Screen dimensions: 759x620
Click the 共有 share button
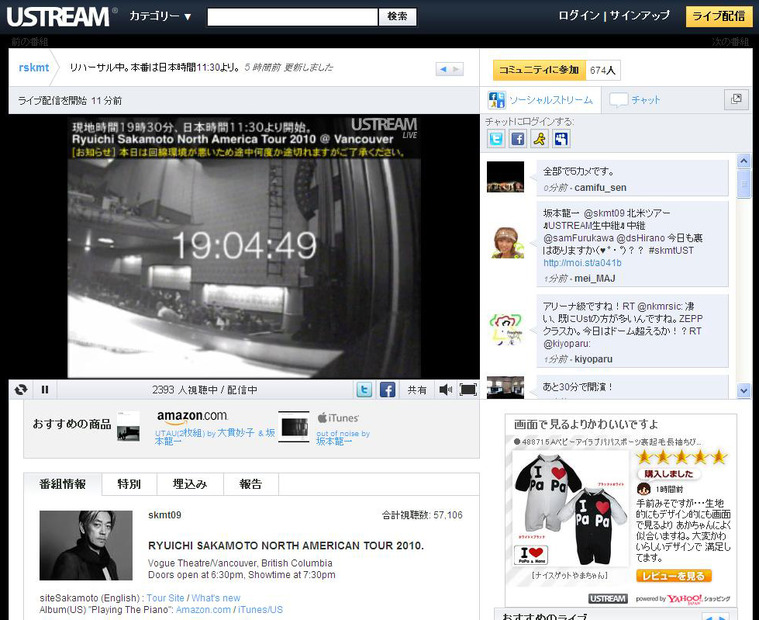(x=417, y=390)
